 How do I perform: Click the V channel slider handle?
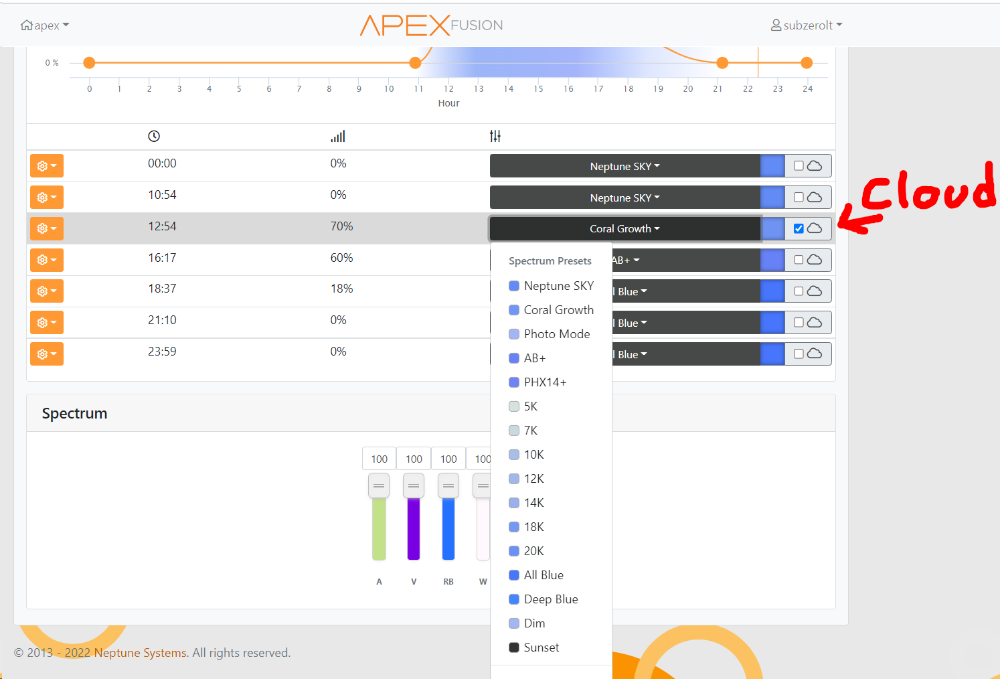pos(413,486)
